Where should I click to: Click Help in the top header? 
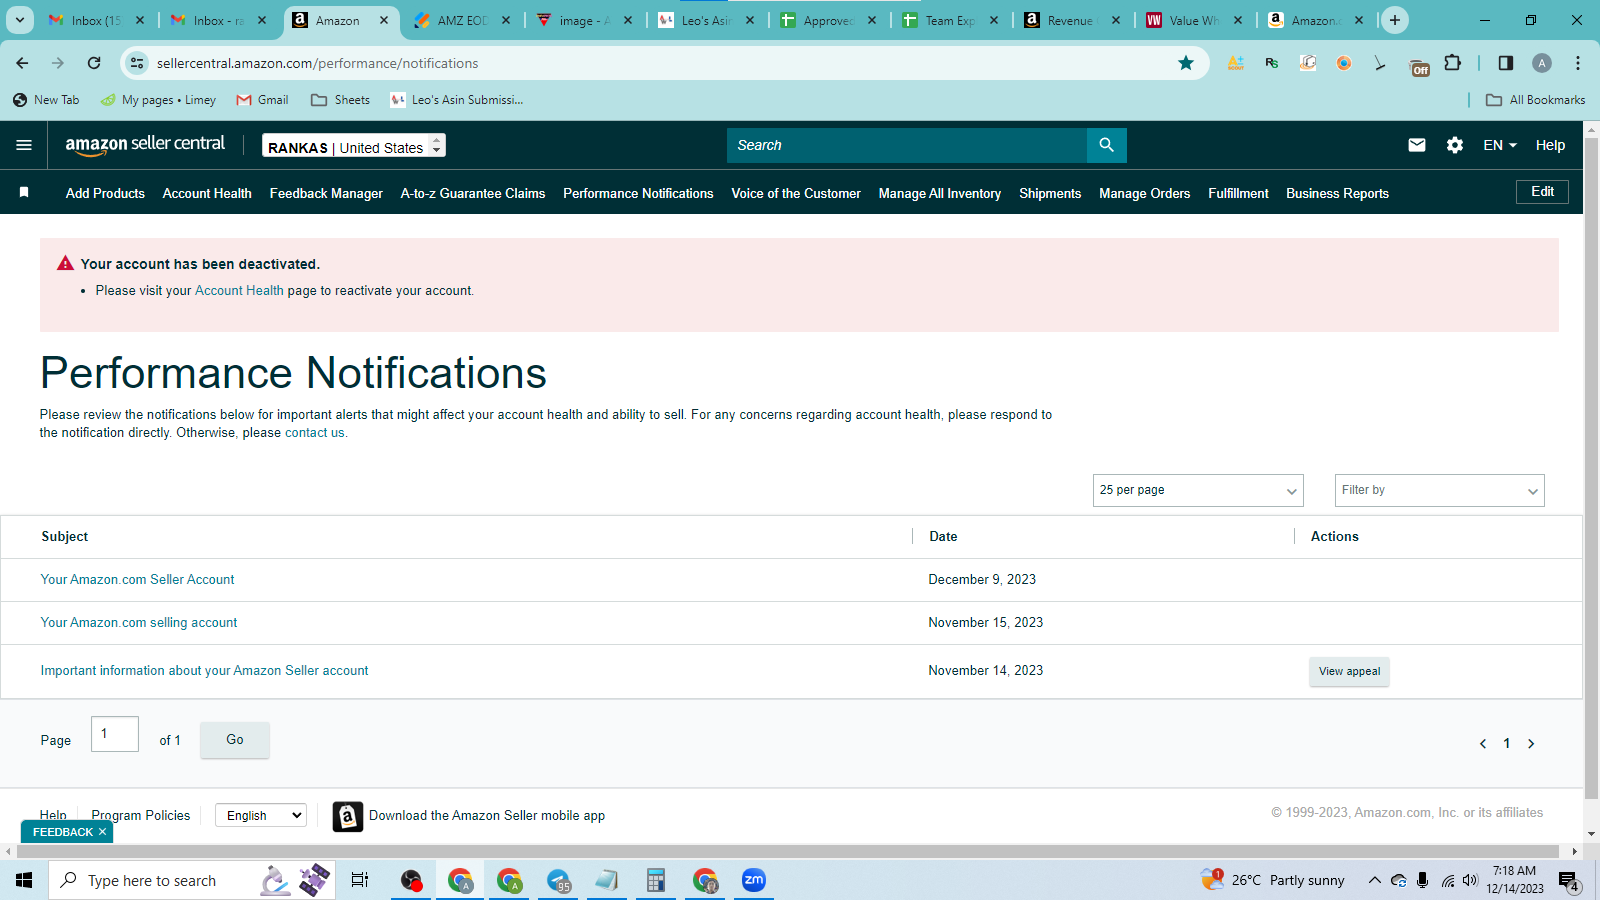point(1550,145)
